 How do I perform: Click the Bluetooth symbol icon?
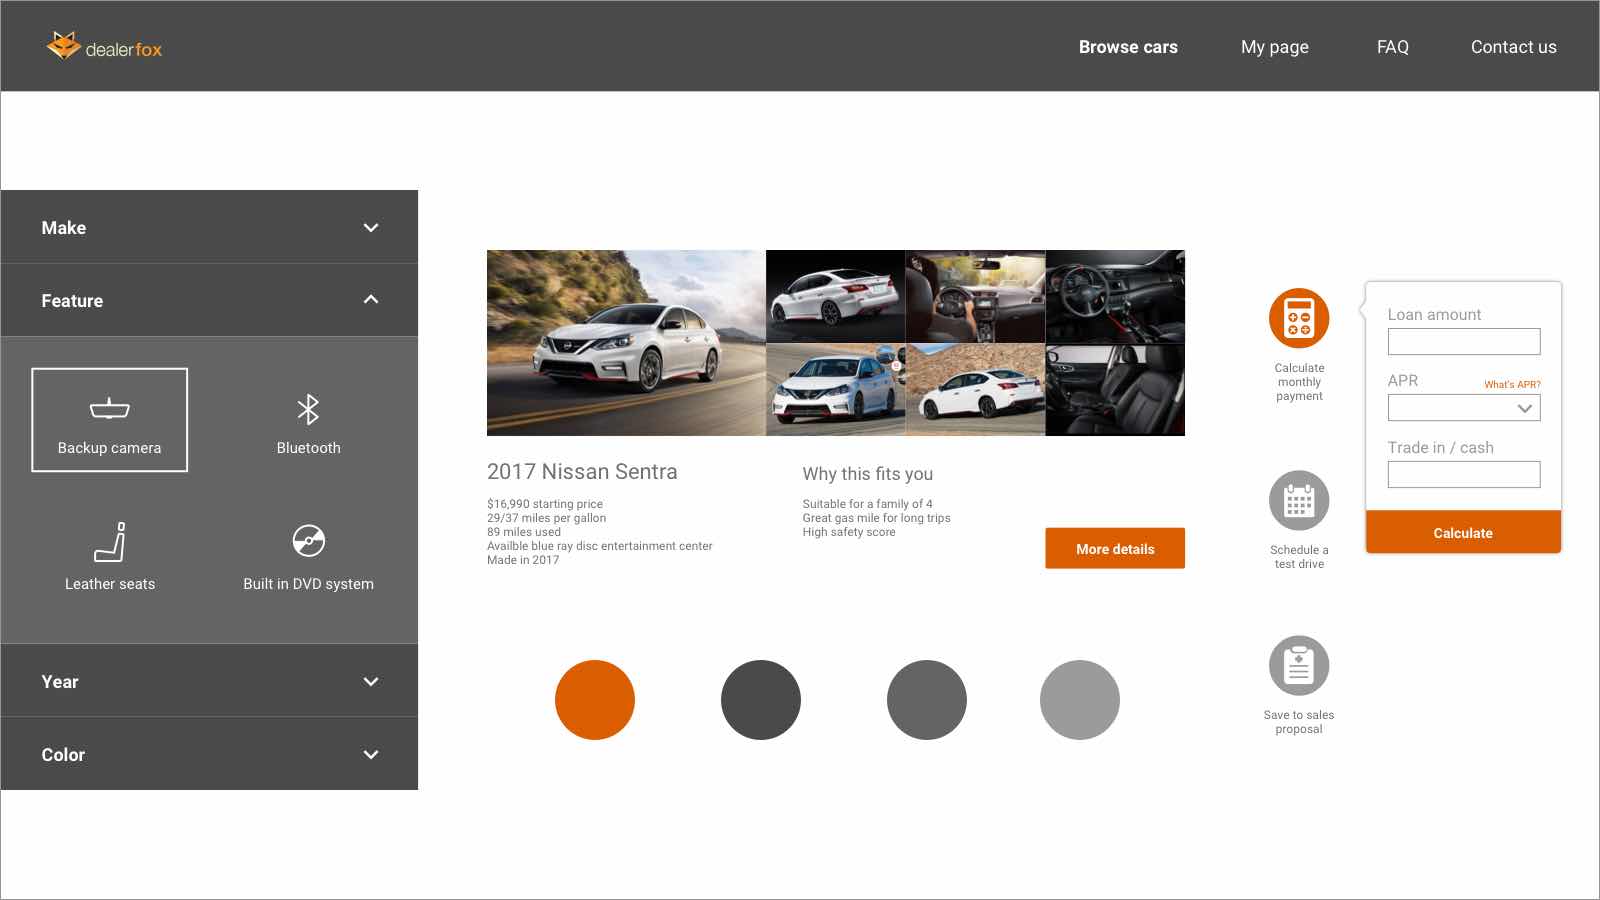click(308, 409)
